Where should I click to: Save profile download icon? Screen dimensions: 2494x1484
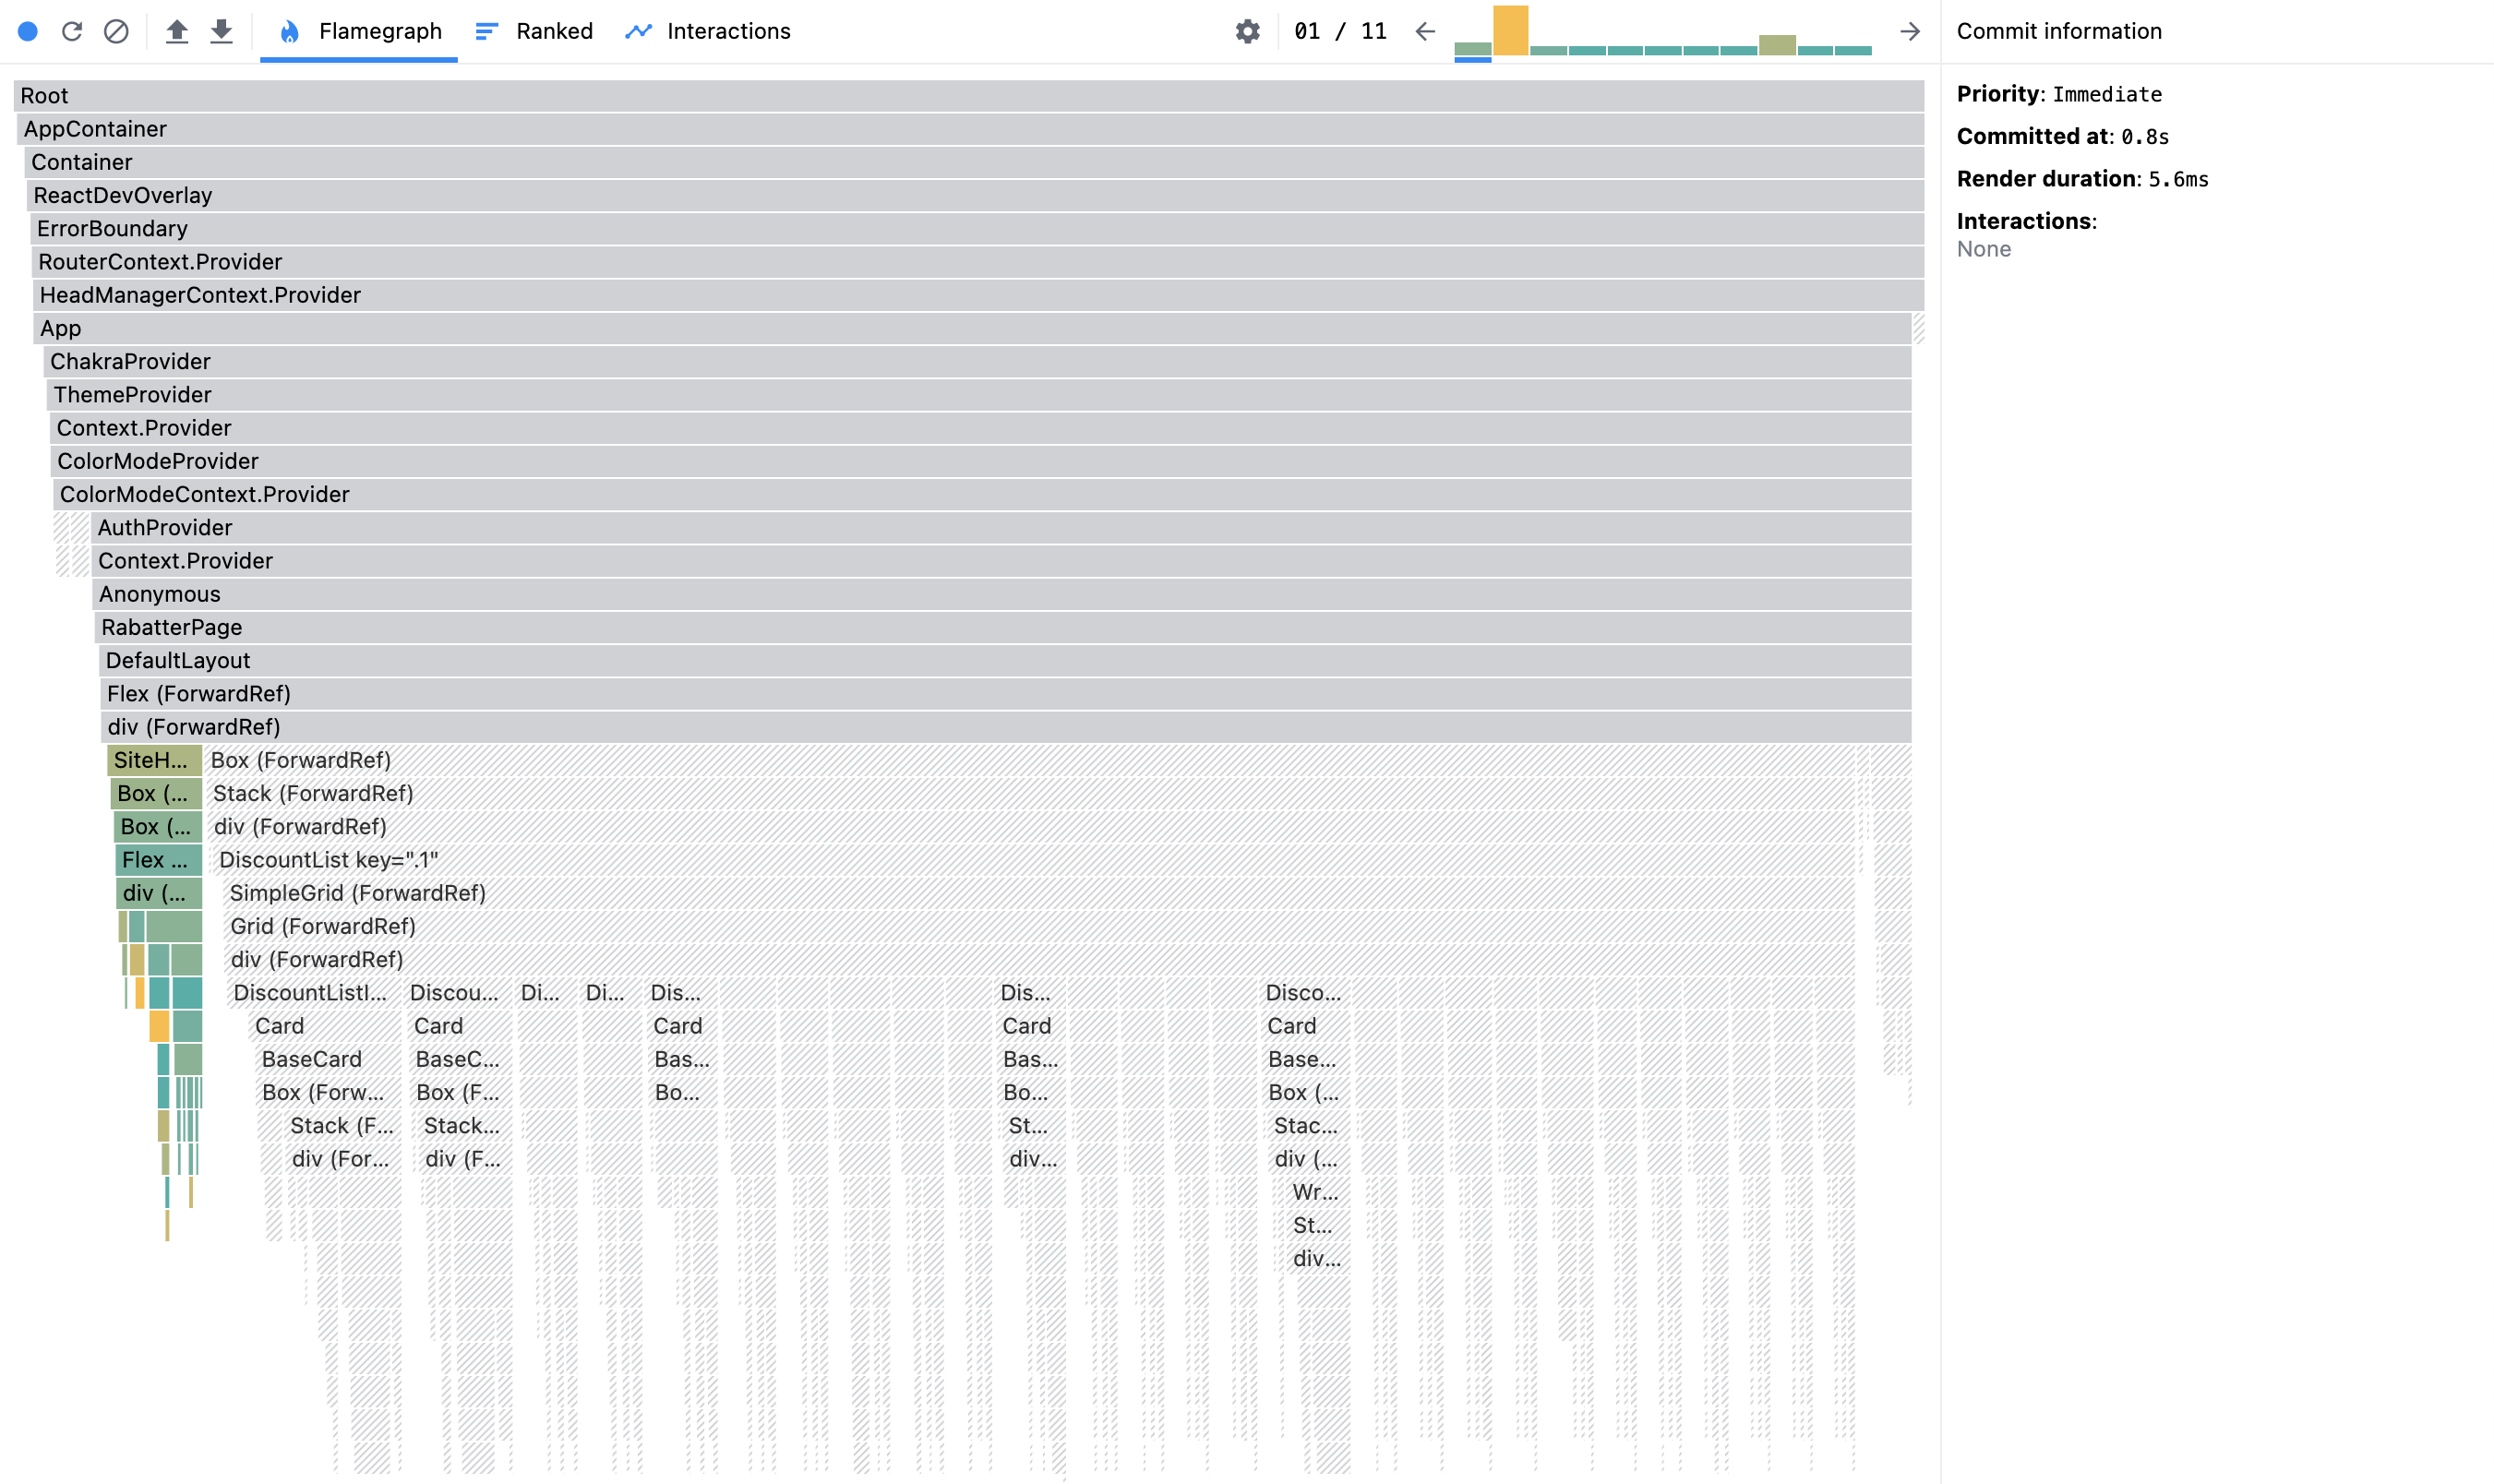[x=221, y=31]
